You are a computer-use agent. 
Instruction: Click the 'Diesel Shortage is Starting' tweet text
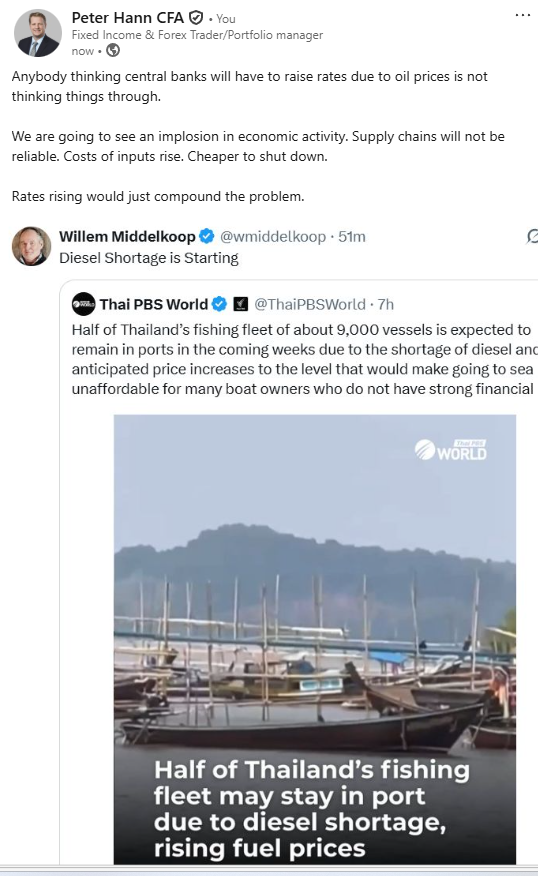pos(149,258)
